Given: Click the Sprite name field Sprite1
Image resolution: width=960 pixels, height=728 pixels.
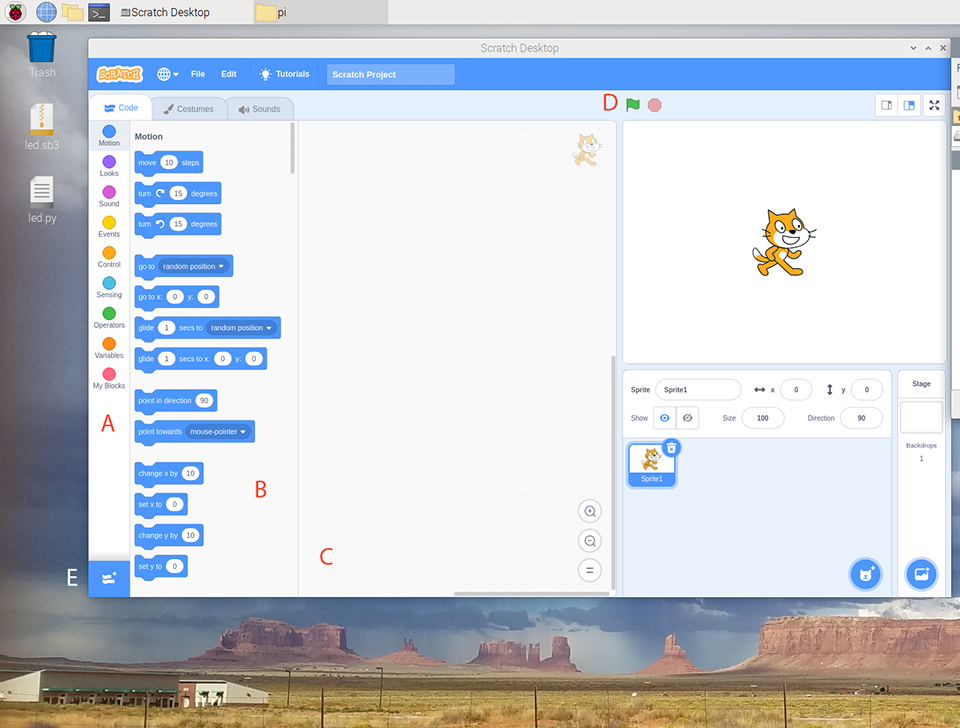Looking at the screenshot, I should tap(698, 389).
